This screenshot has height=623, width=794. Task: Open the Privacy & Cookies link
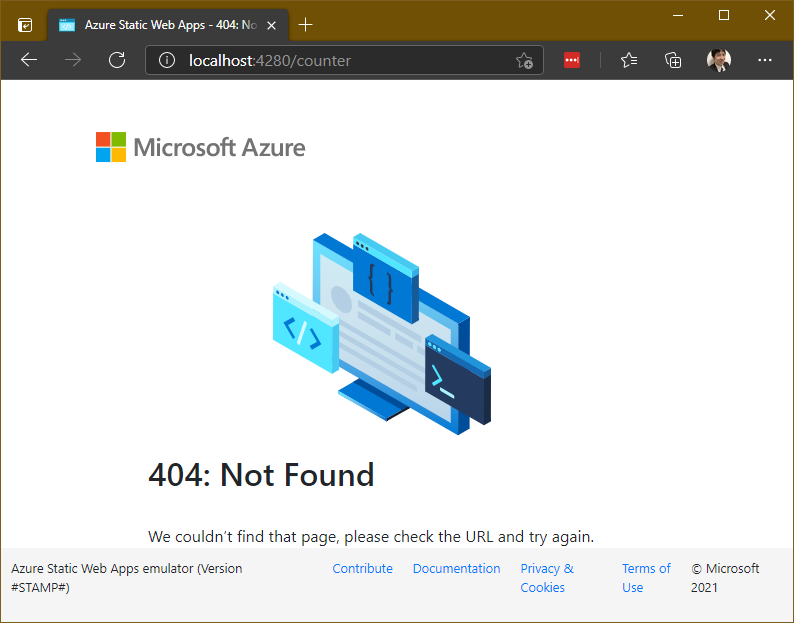[547, 578]
